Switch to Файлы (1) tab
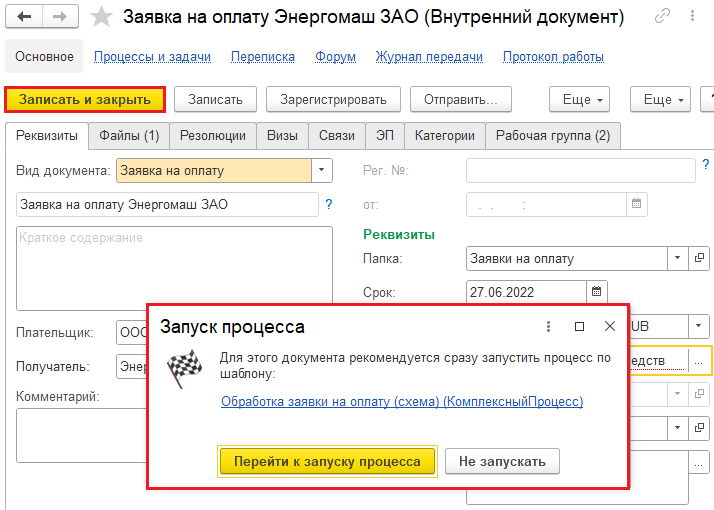Image resolution: width=714 pixels, height=510 pixels. [x=129, y=136]
